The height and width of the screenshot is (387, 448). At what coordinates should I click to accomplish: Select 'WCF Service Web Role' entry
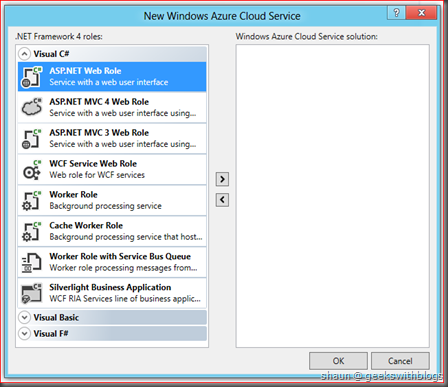112,169
